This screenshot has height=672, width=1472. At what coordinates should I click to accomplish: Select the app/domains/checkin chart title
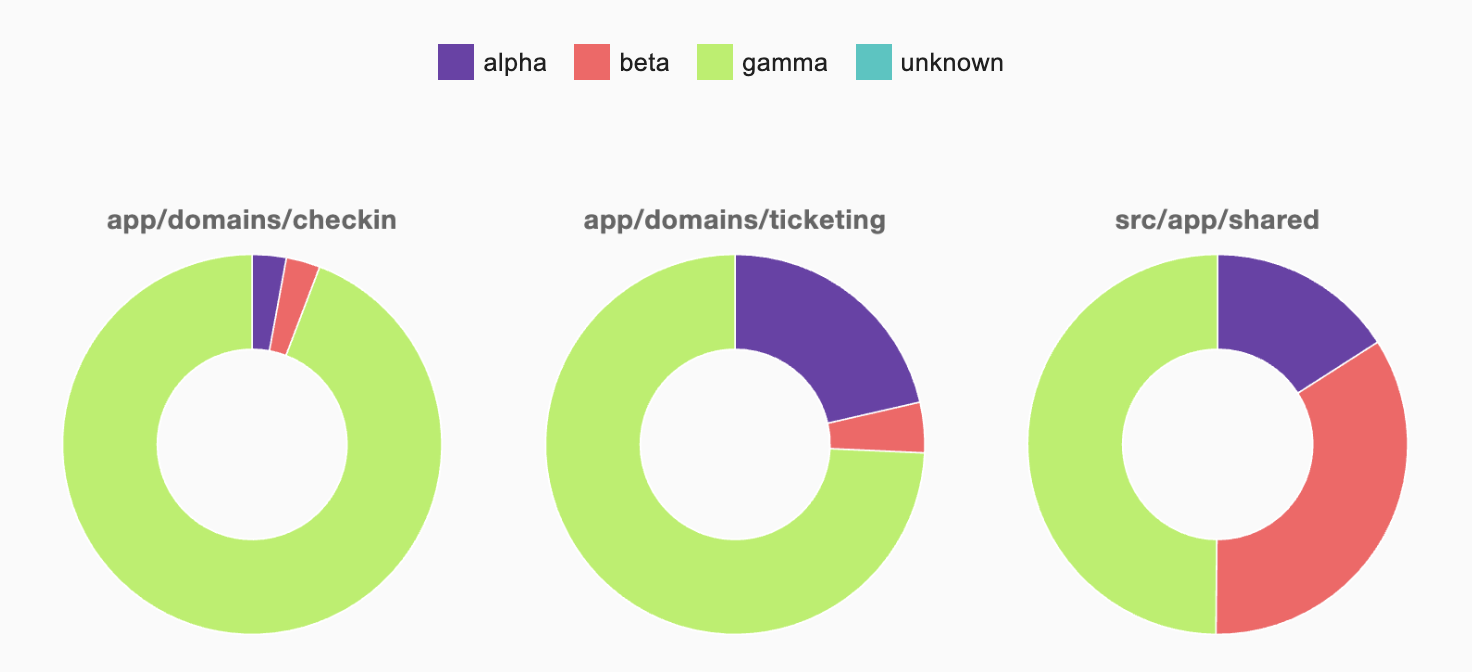tap(252, 220)
